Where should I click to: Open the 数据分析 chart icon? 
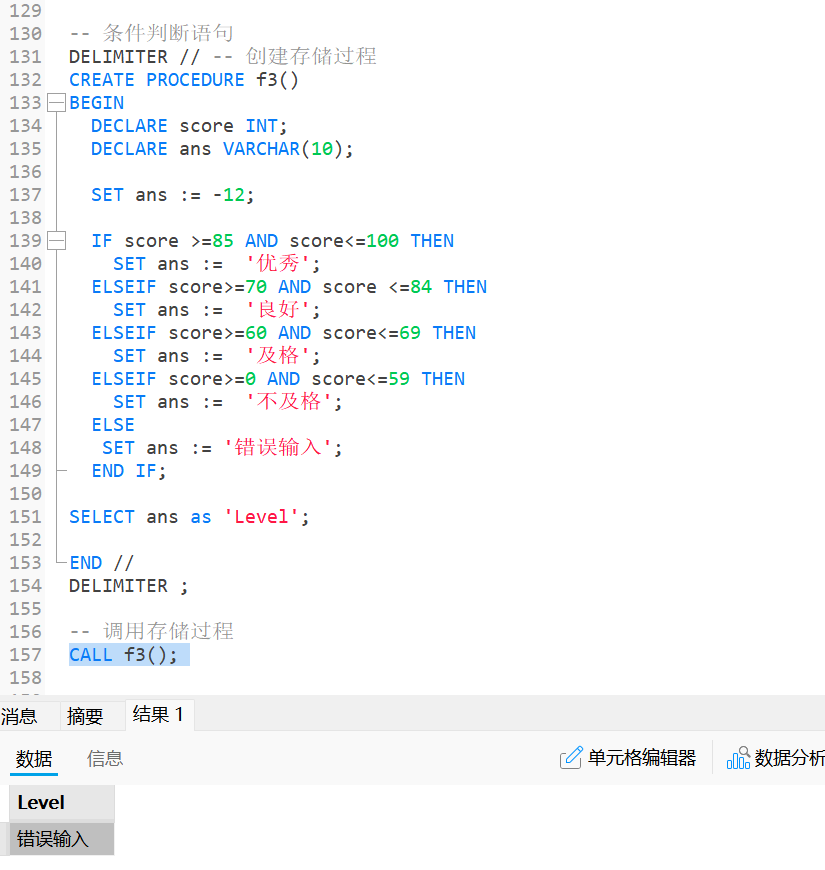coord(738,758)
